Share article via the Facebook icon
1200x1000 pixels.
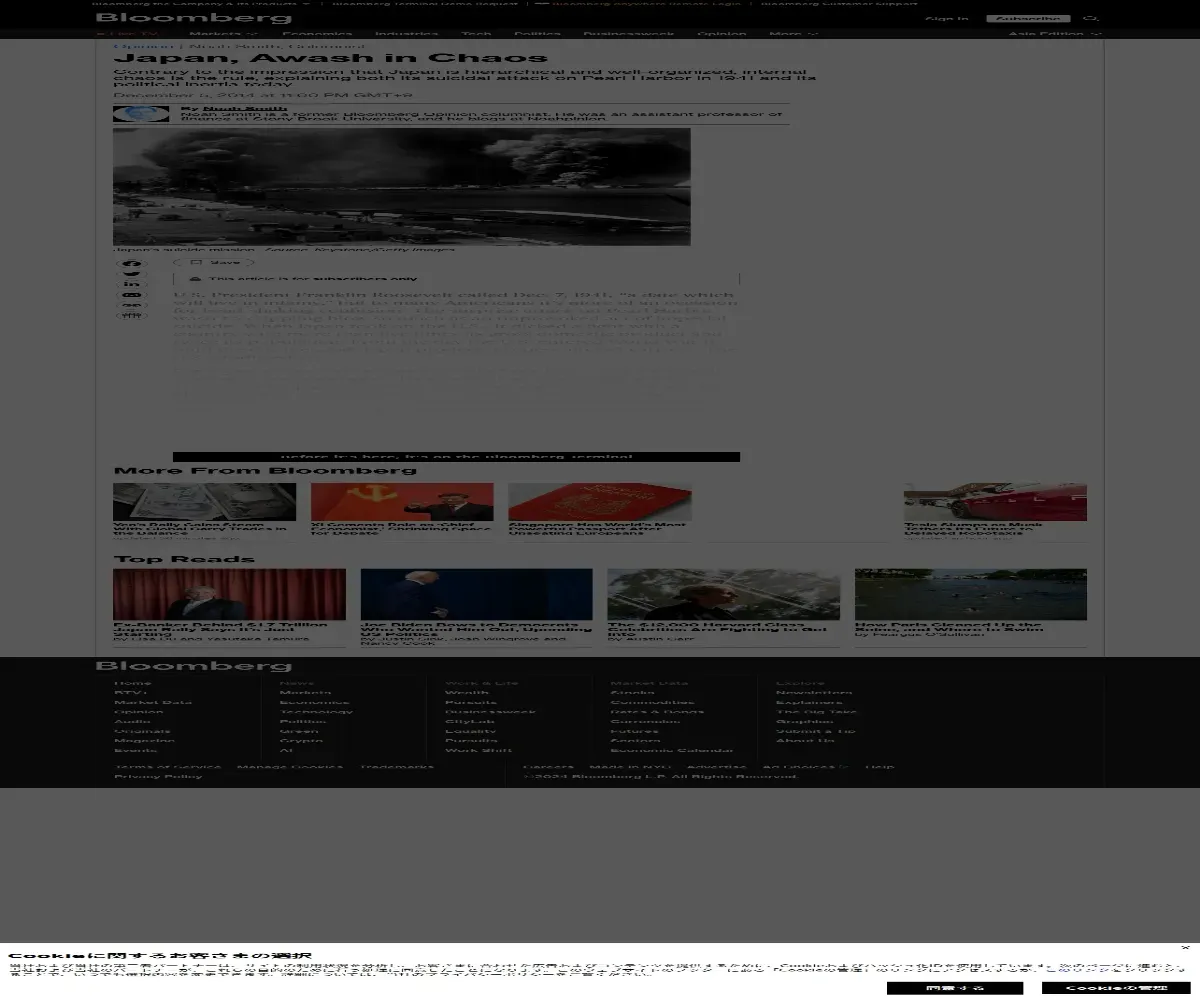click(132, 263)
